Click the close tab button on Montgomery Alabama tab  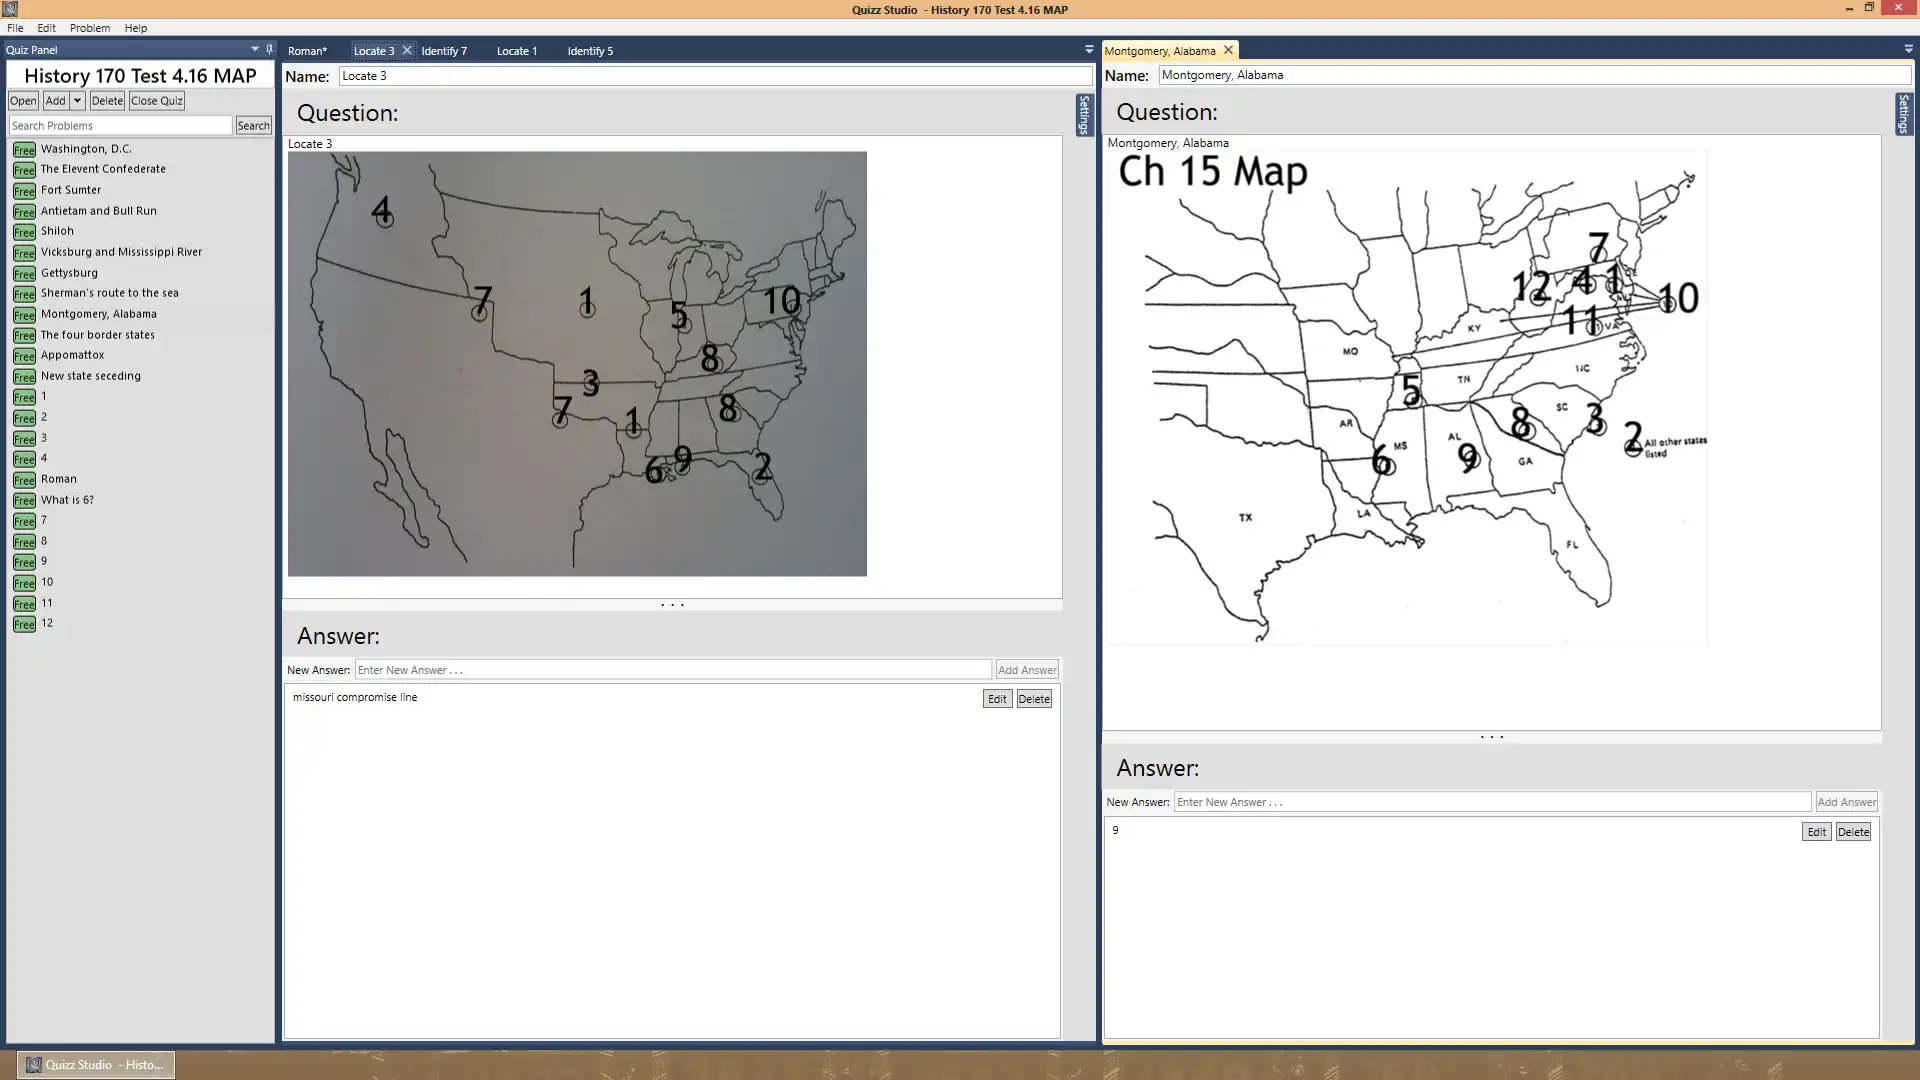click(x=1228, y=49)
